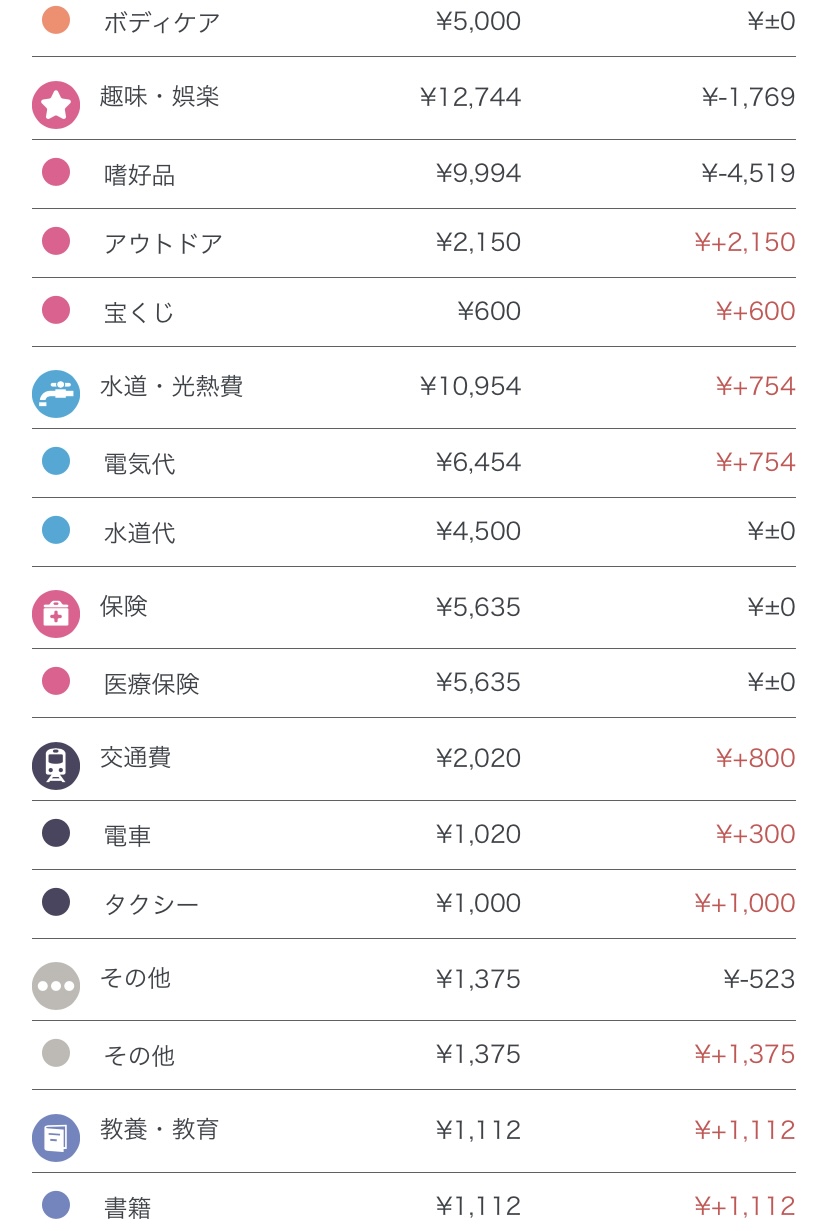Tap the ¥+2,150 difference for アウトドア
828x1231 pixels.
745,242
